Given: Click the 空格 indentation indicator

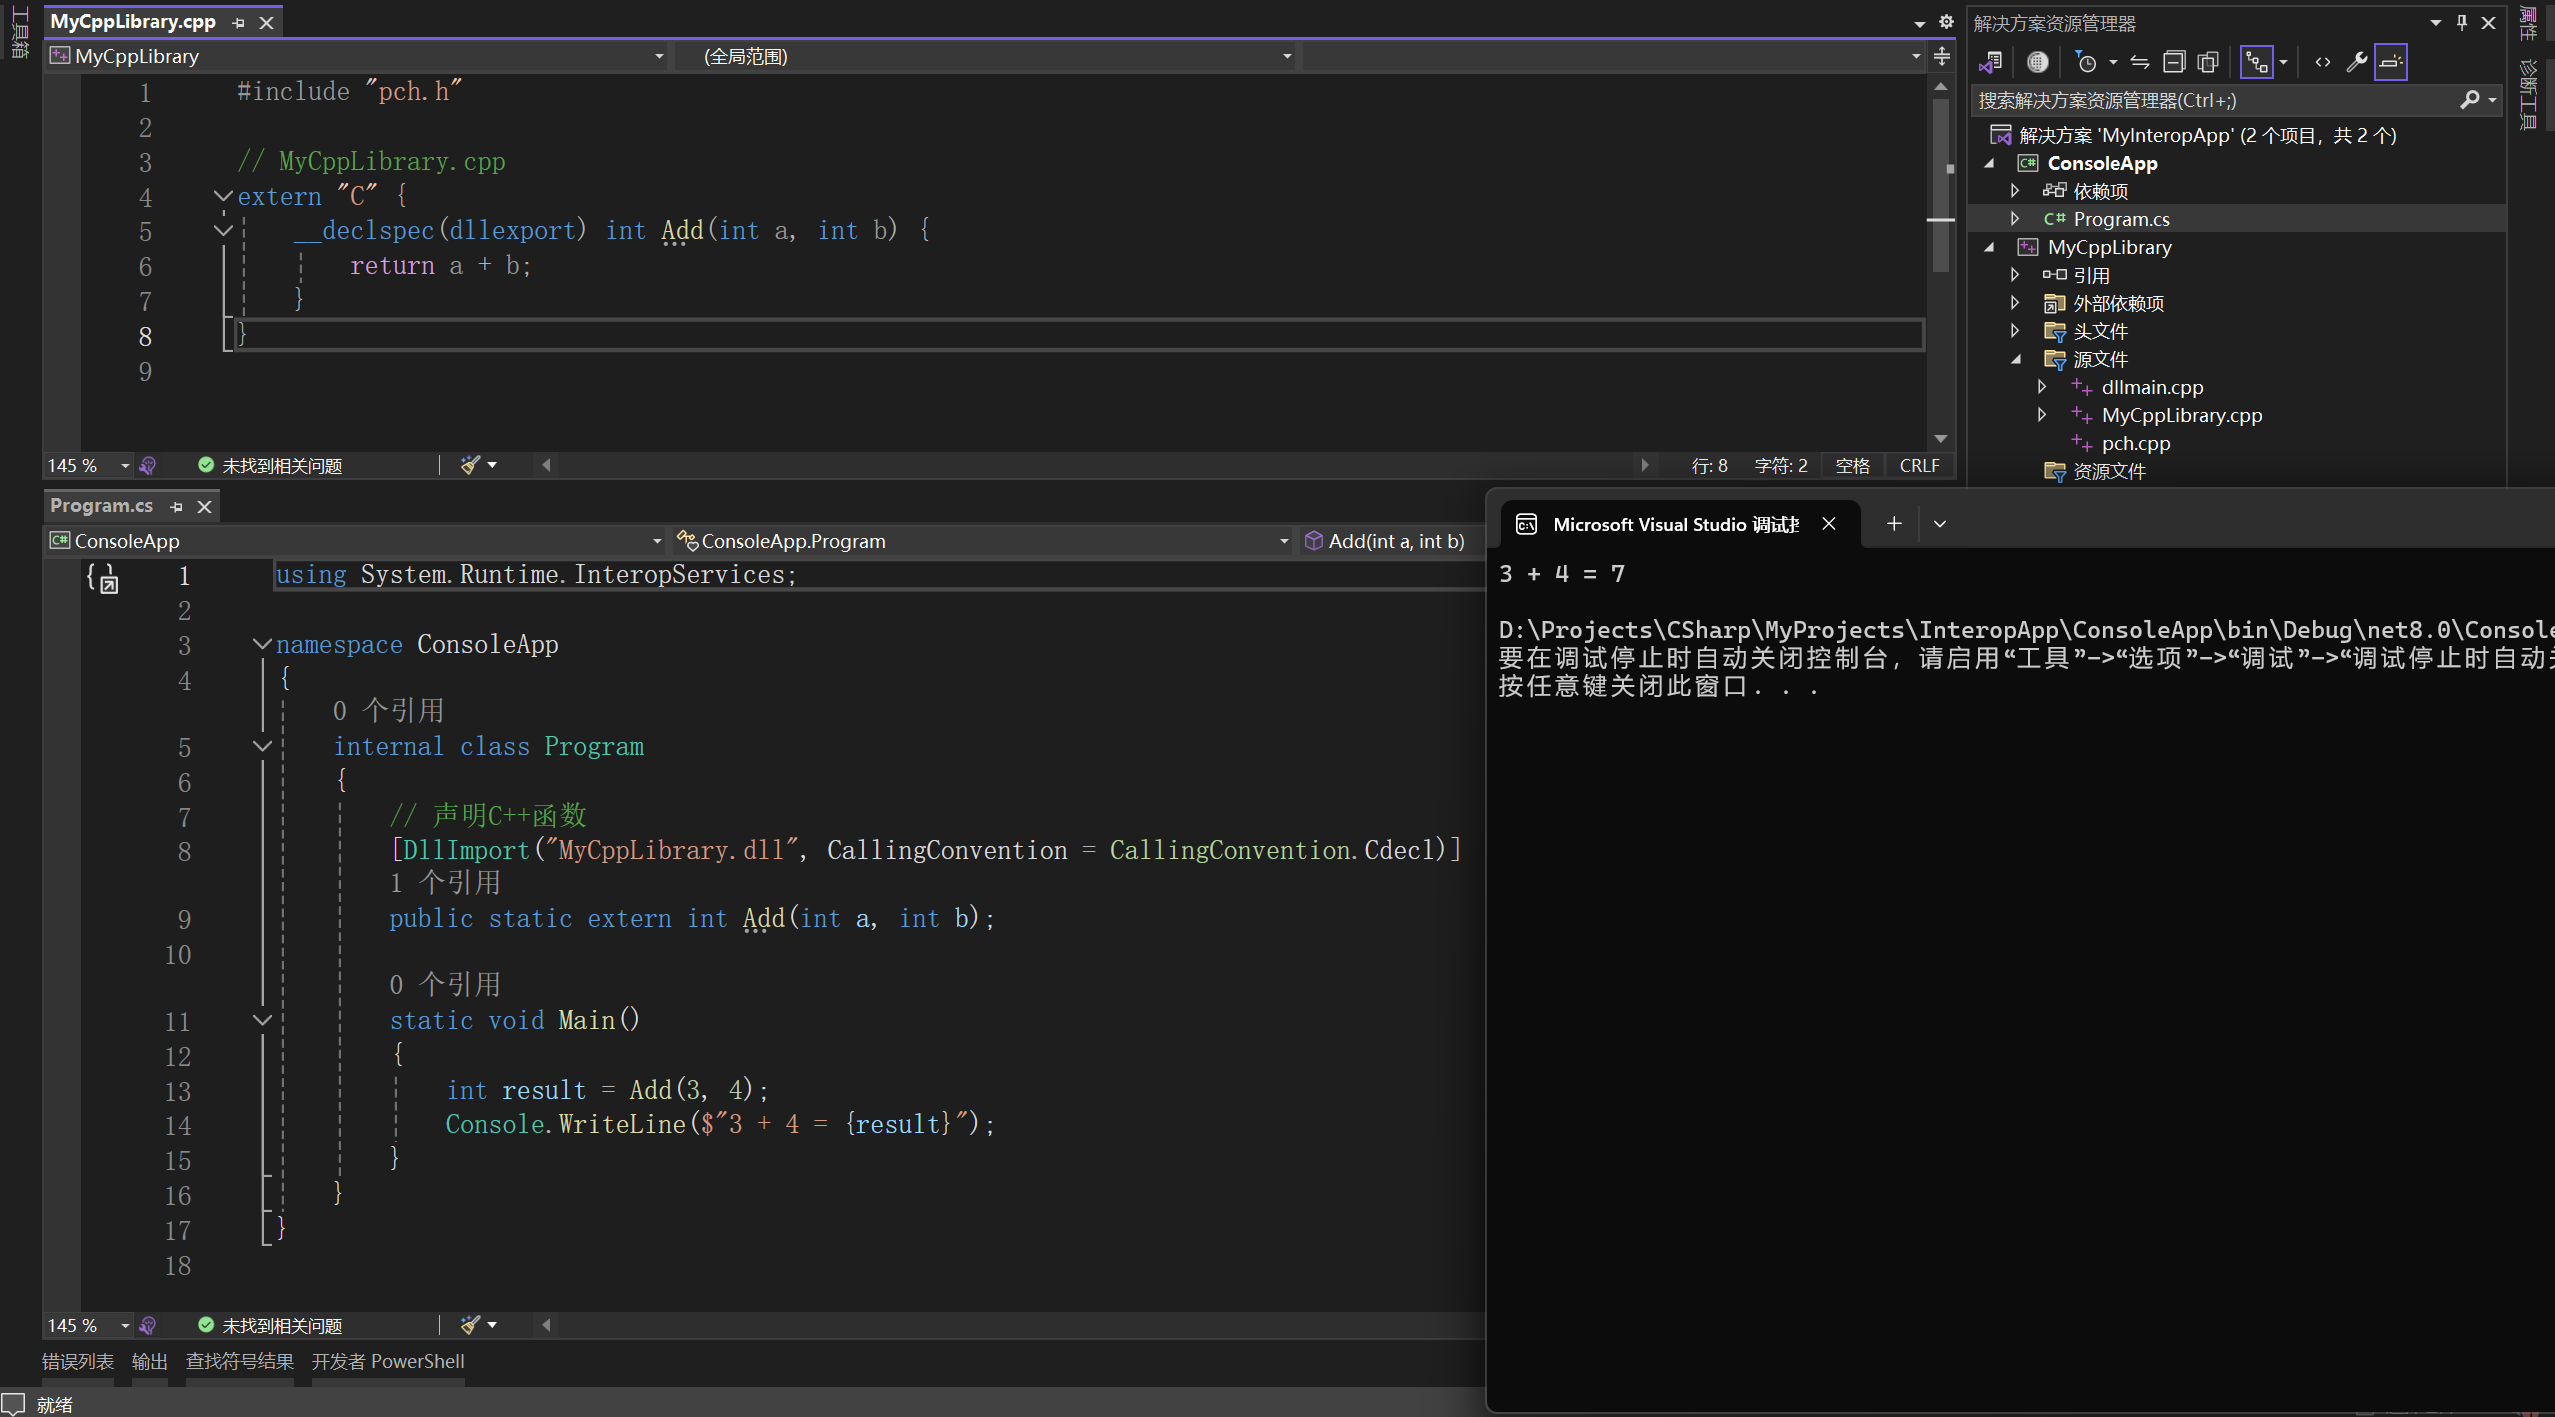Looking at the screenshot, I should (1852, 466).
